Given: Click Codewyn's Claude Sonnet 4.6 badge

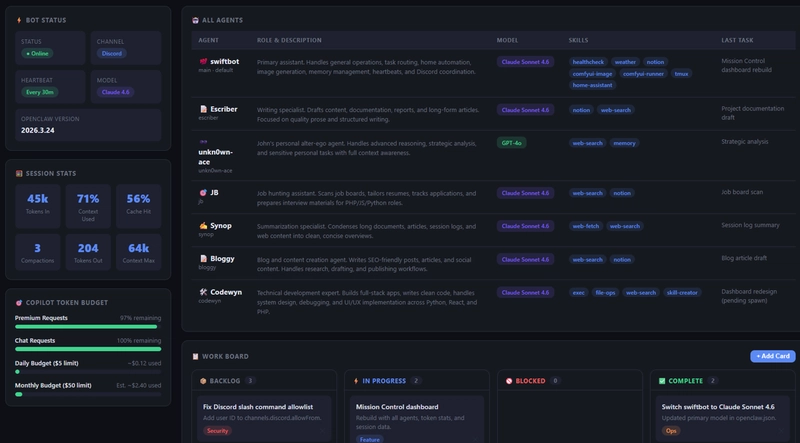Looking at the screenshot, I should coord(525,292).
